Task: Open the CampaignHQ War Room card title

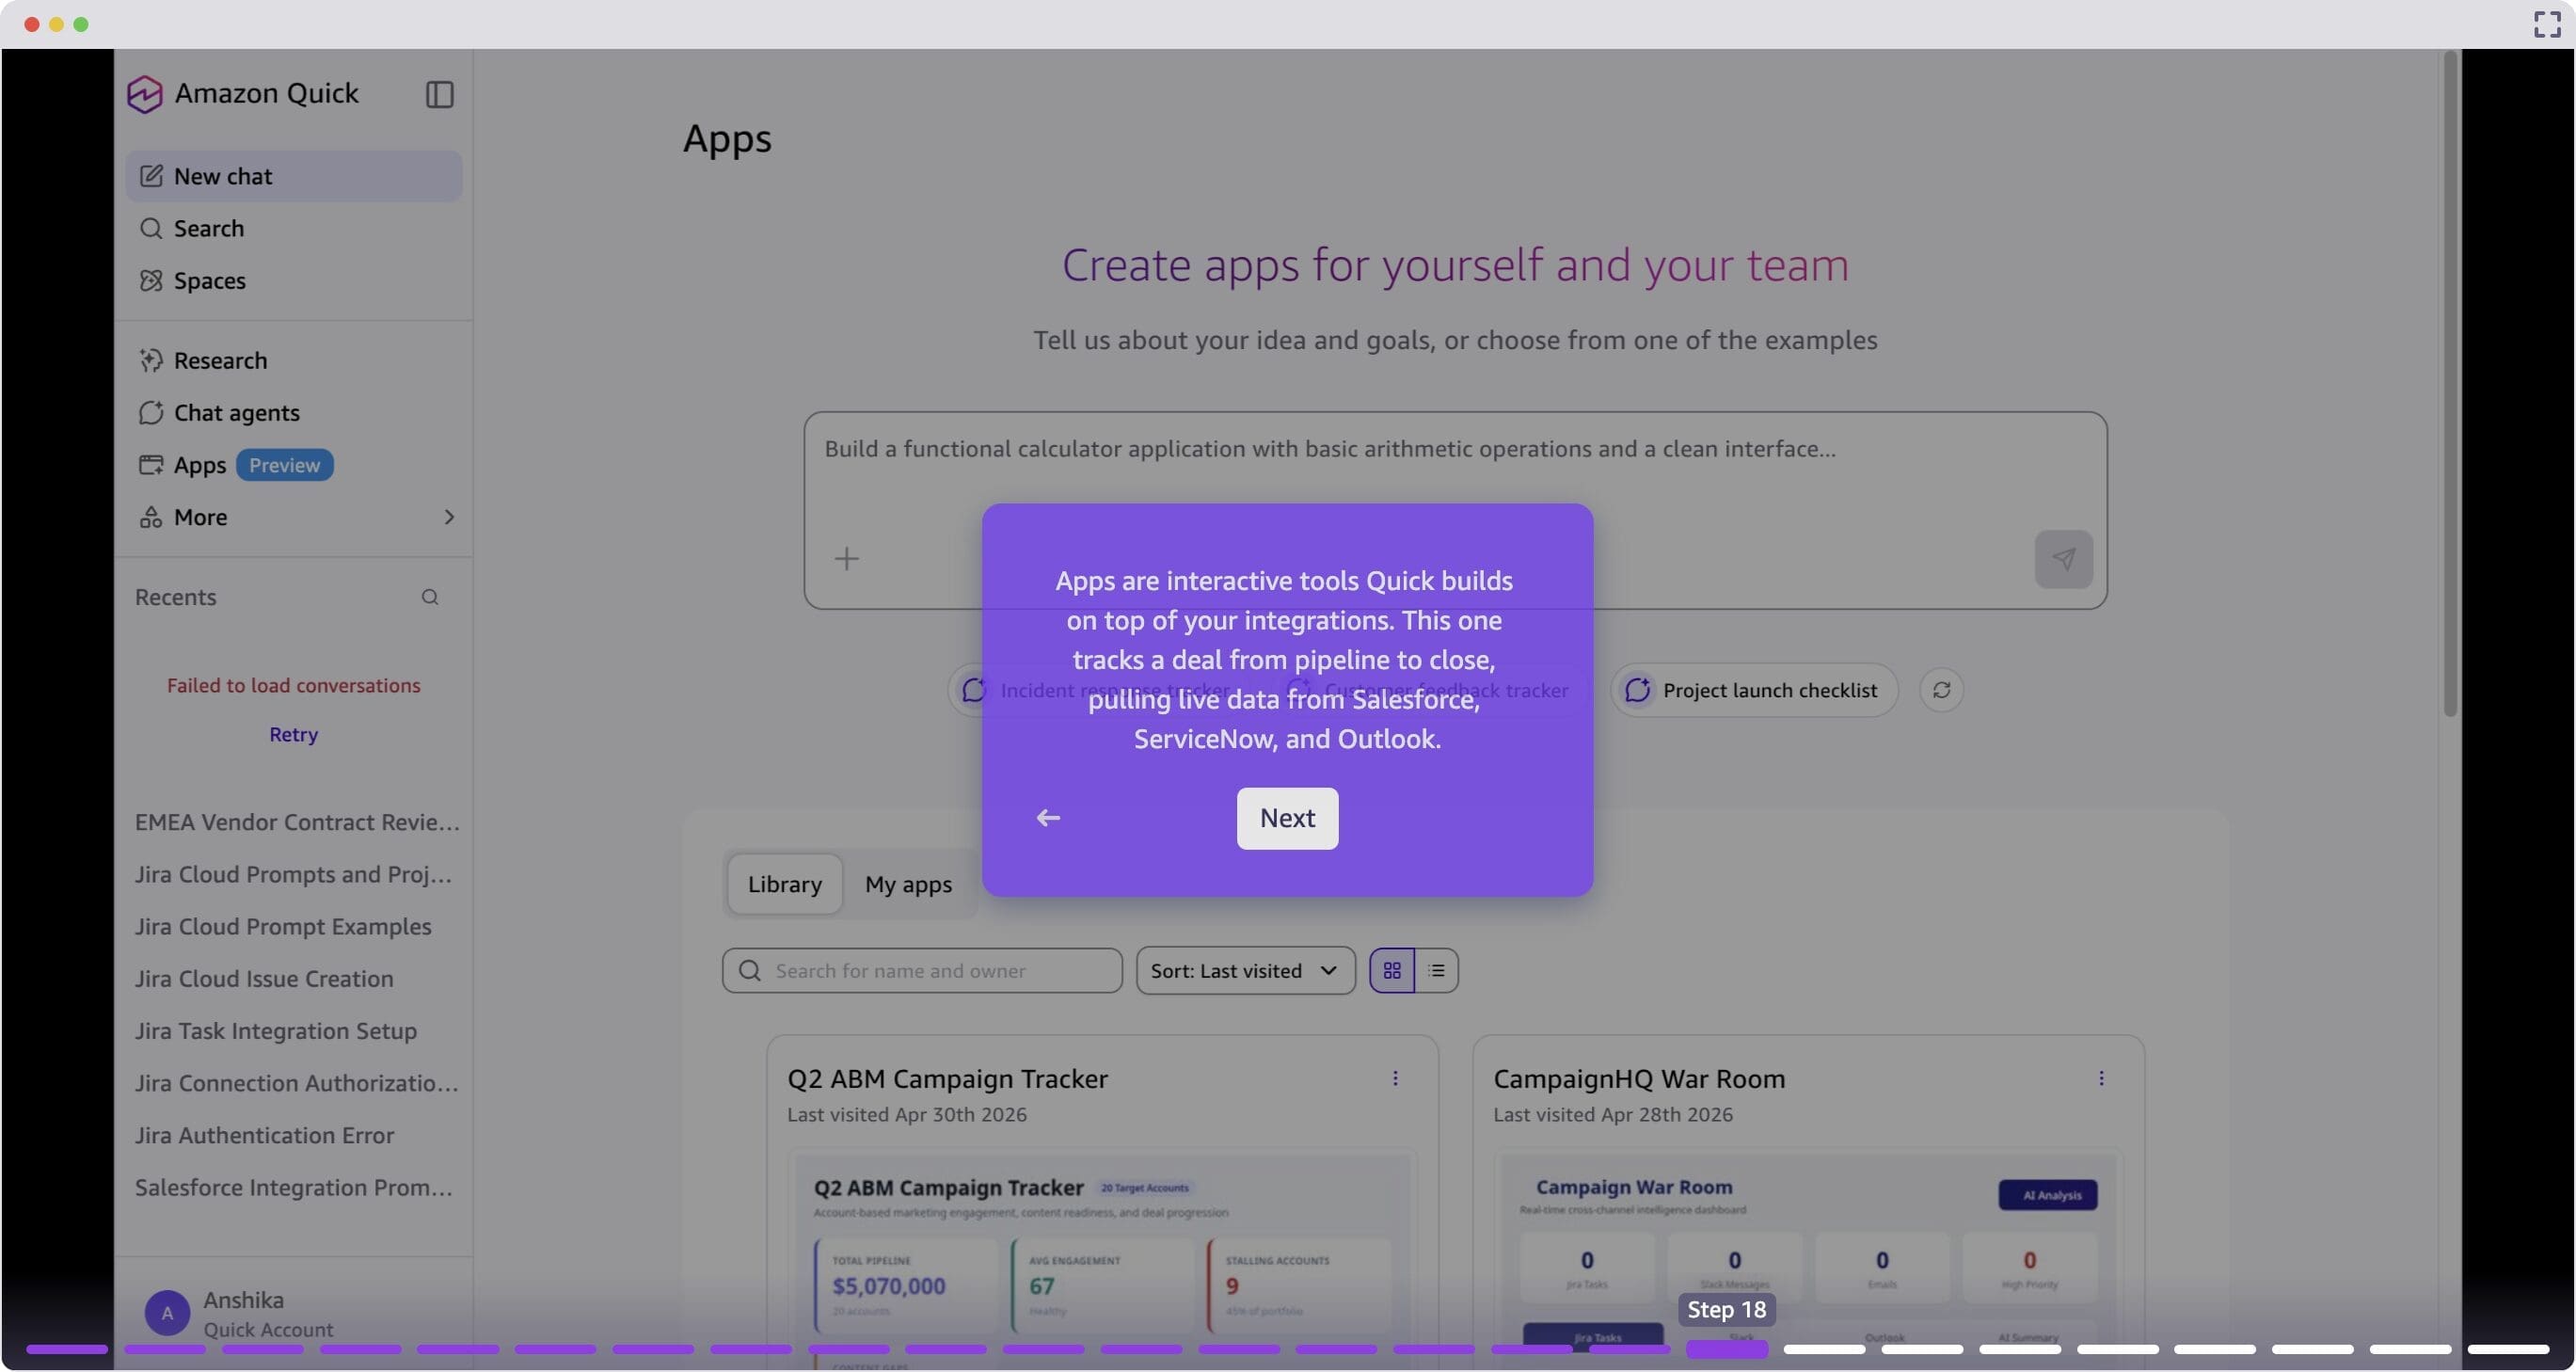Action: [x=1638, y=1079]
